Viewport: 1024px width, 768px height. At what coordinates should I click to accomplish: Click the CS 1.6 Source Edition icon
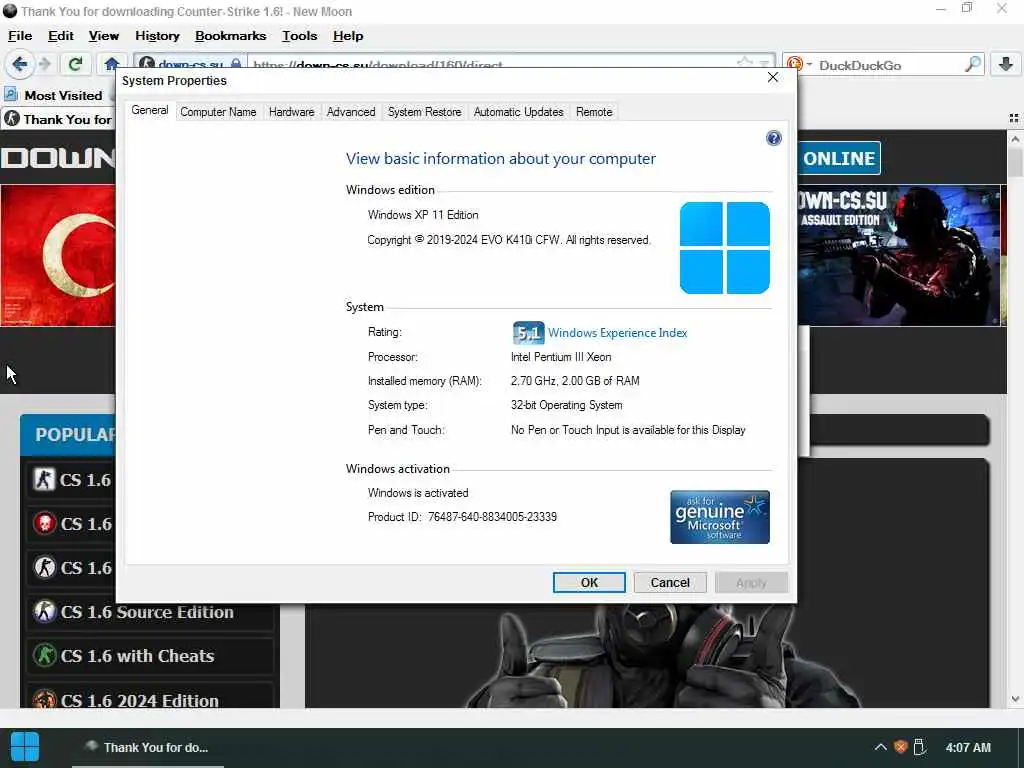44,612
